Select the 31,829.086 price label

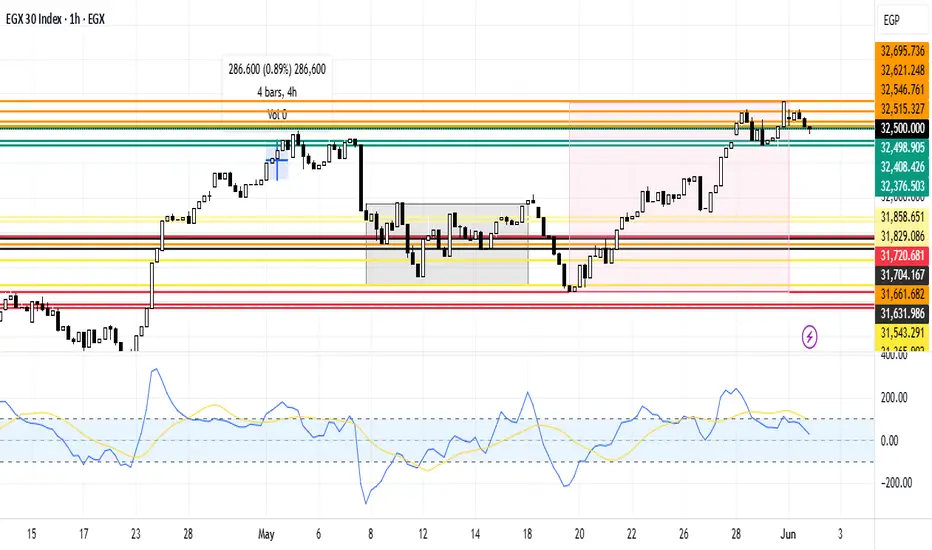[902, 236]
